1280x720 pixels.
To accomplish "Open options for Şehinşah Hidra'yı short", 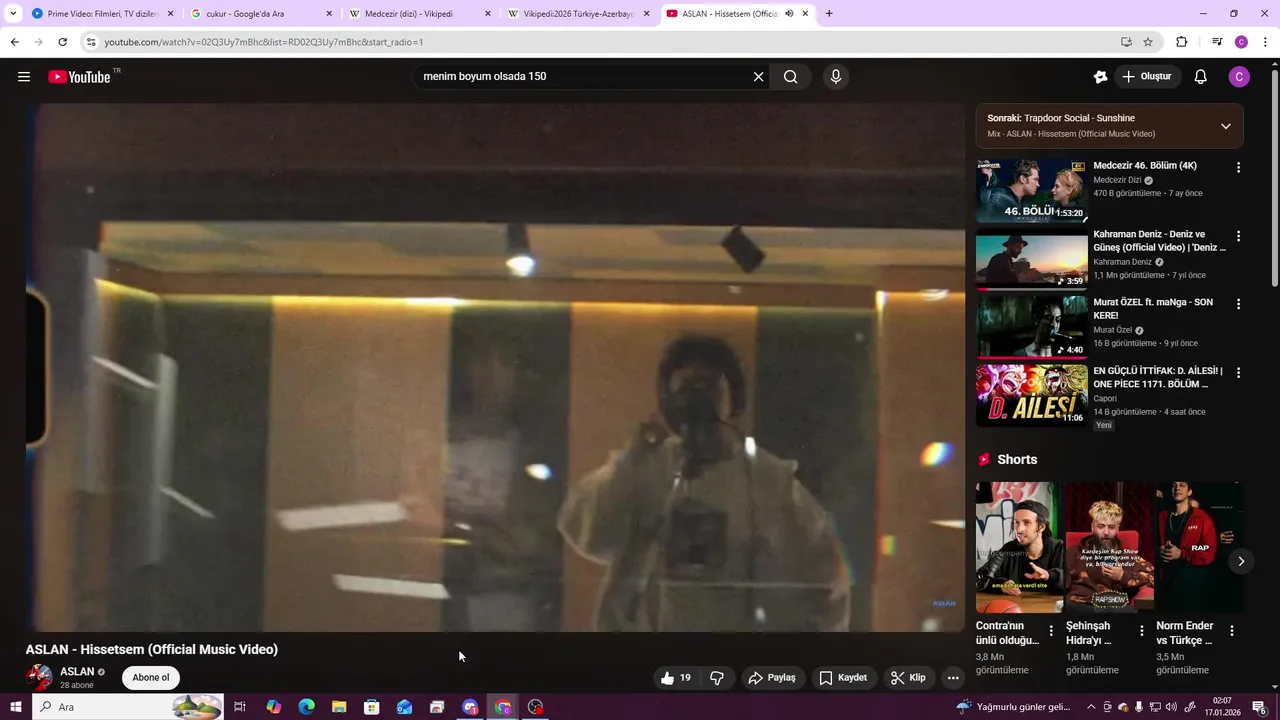I will 1141,631.
